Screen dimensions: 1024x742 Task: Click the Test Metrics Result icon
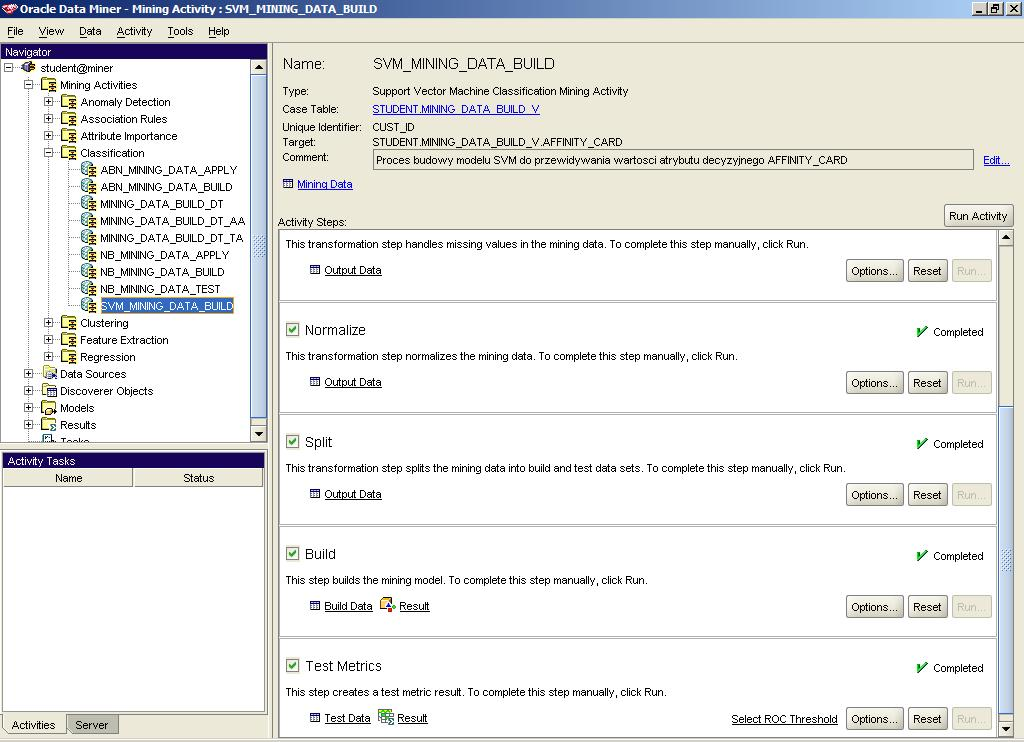pos(386,717)
